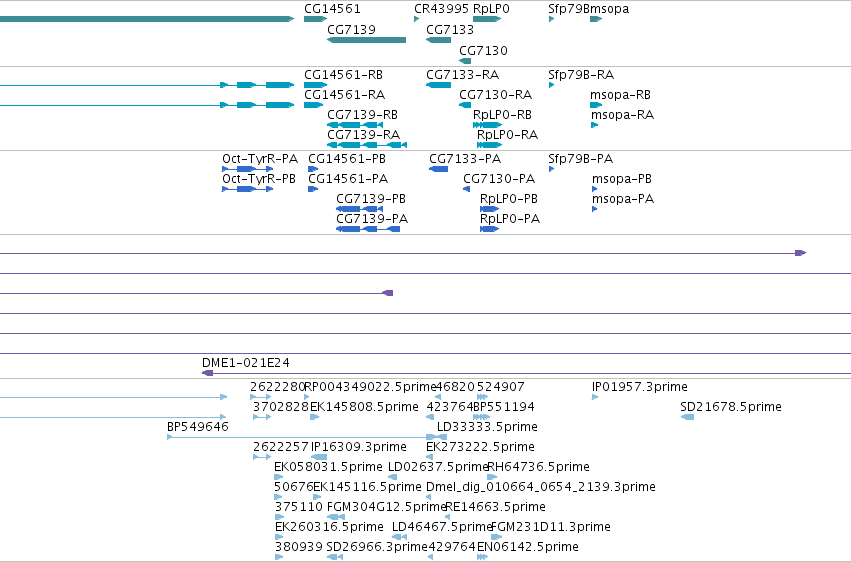Open the LD33333.5prime EST label

pos(487,426)
